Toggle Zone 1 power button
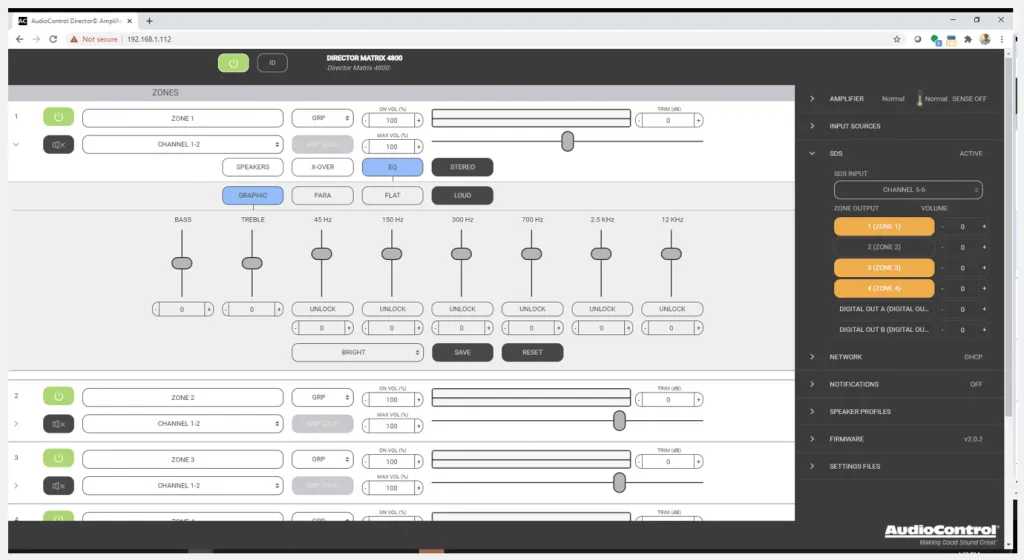Image resolution: width=1024 pixels, height=560 pixels. tap(58, 117)
